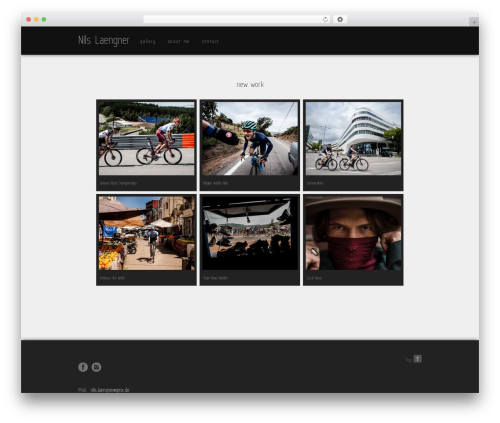Image resolution: width=500 pixels, height=423 pixels.
Task: Click caption under guardrail cyclists photo
Action: (x=118, y=183)
